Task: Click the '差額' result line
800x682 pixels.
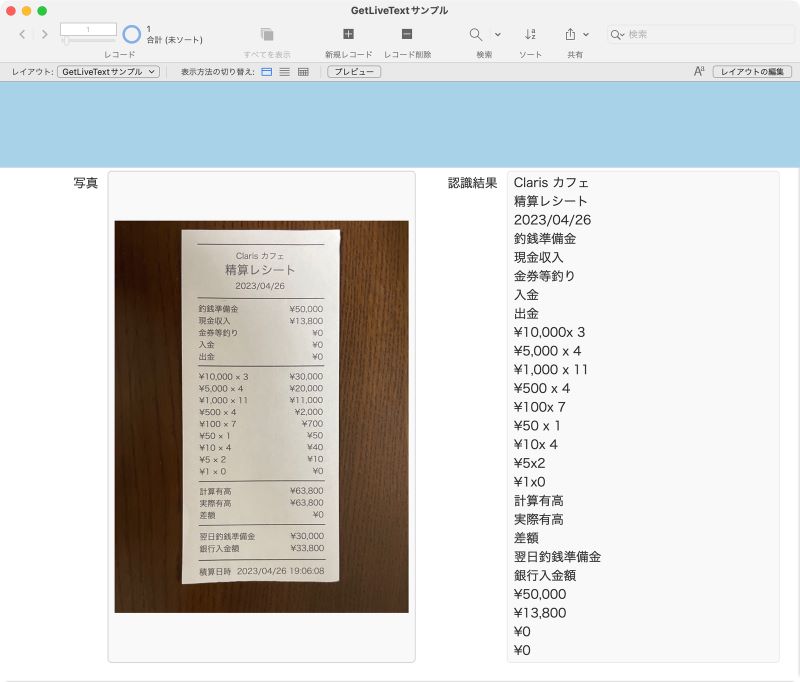Action: [x=526, y=538]
